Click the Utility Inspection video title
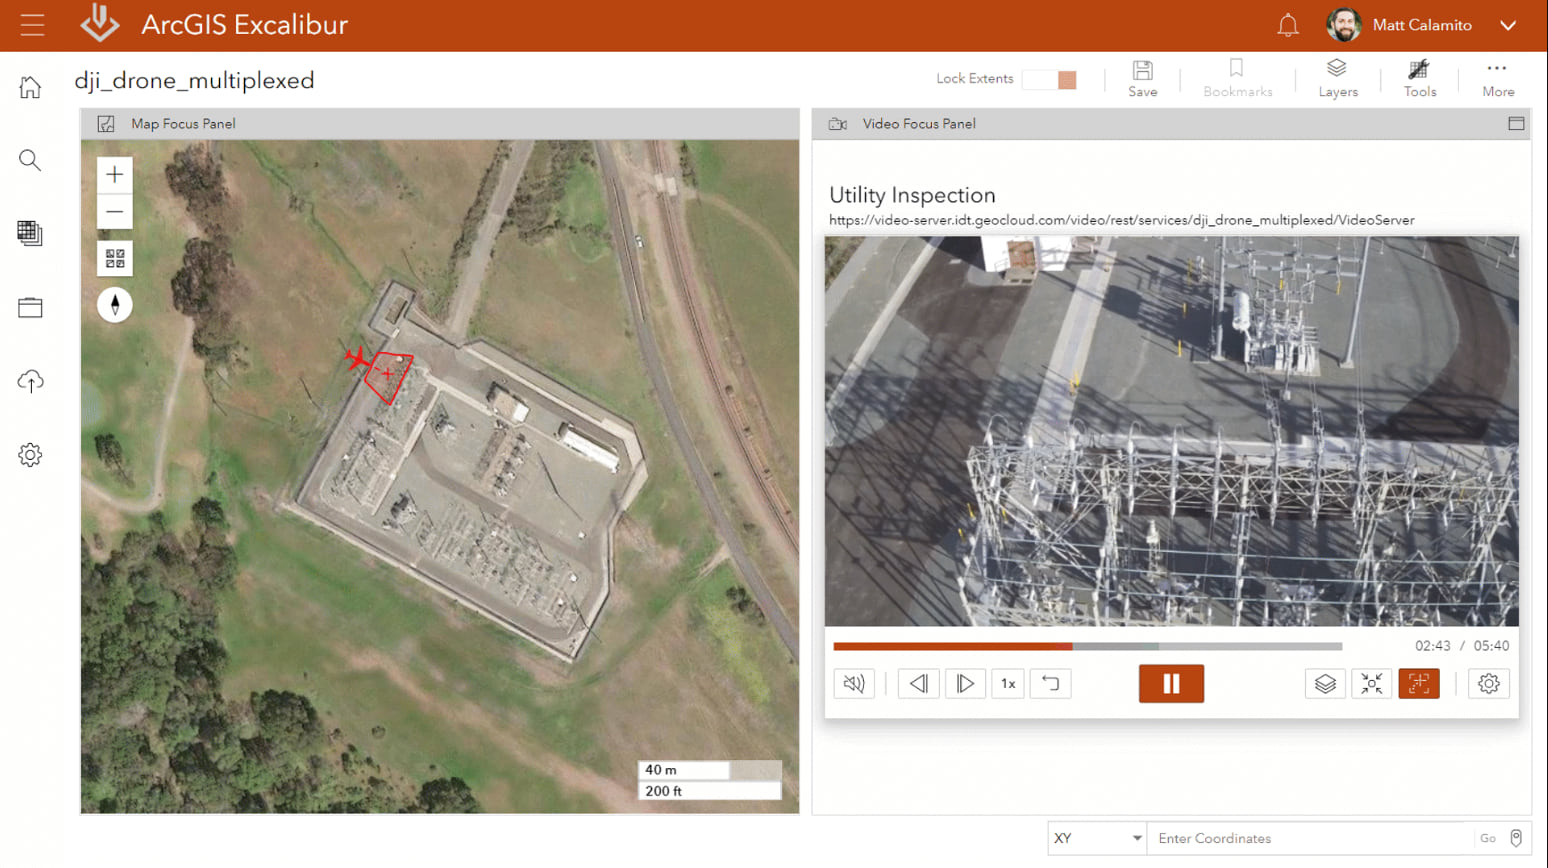The image size is (1548, 868). point(912,195)
